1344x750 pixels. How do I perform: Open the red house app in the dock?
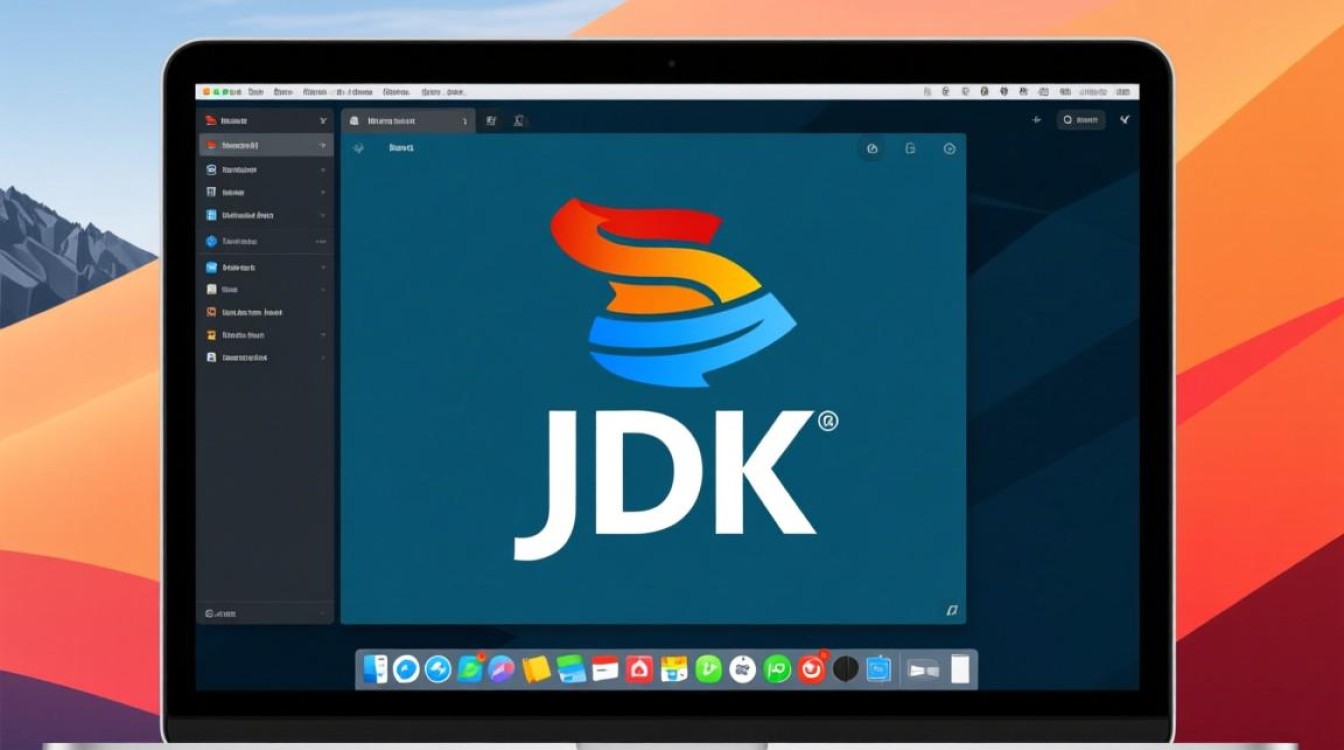[x=639, y=669]
